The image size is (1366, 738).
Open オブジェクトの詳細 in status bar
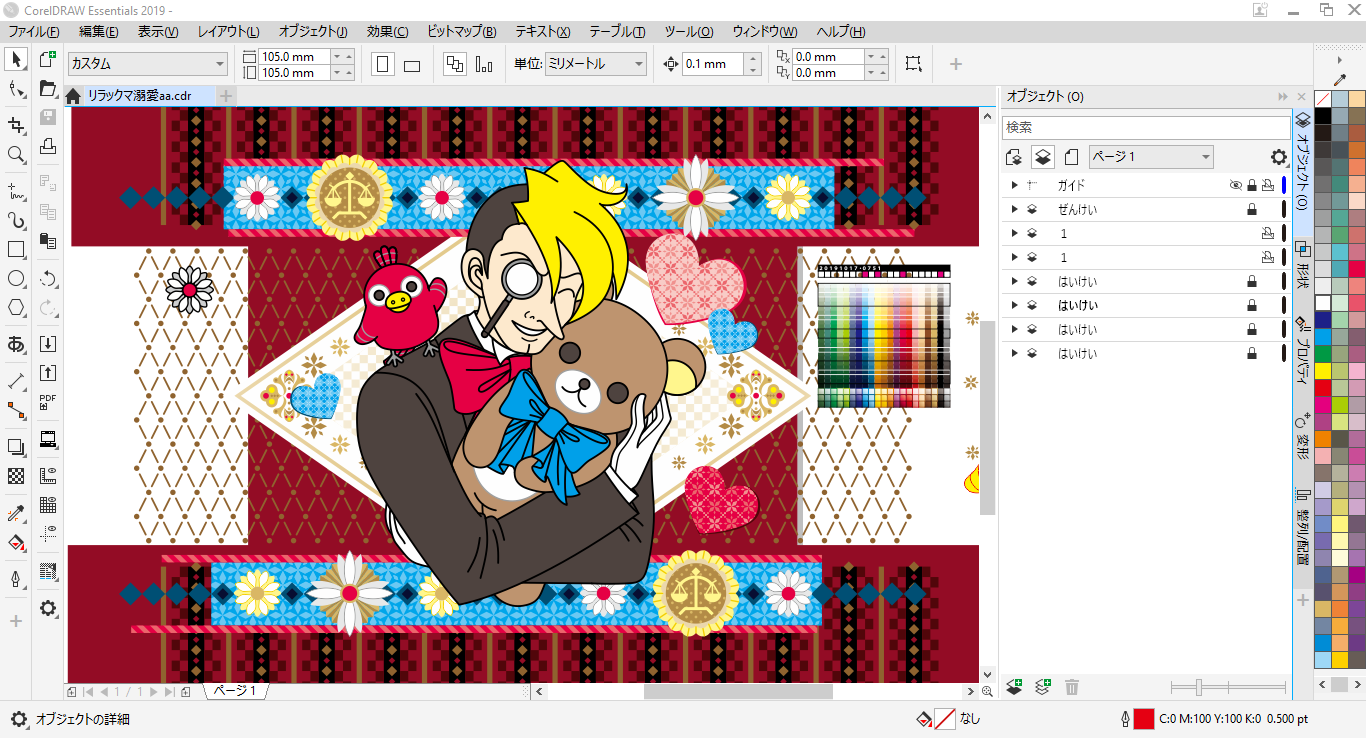pos(82,719)
